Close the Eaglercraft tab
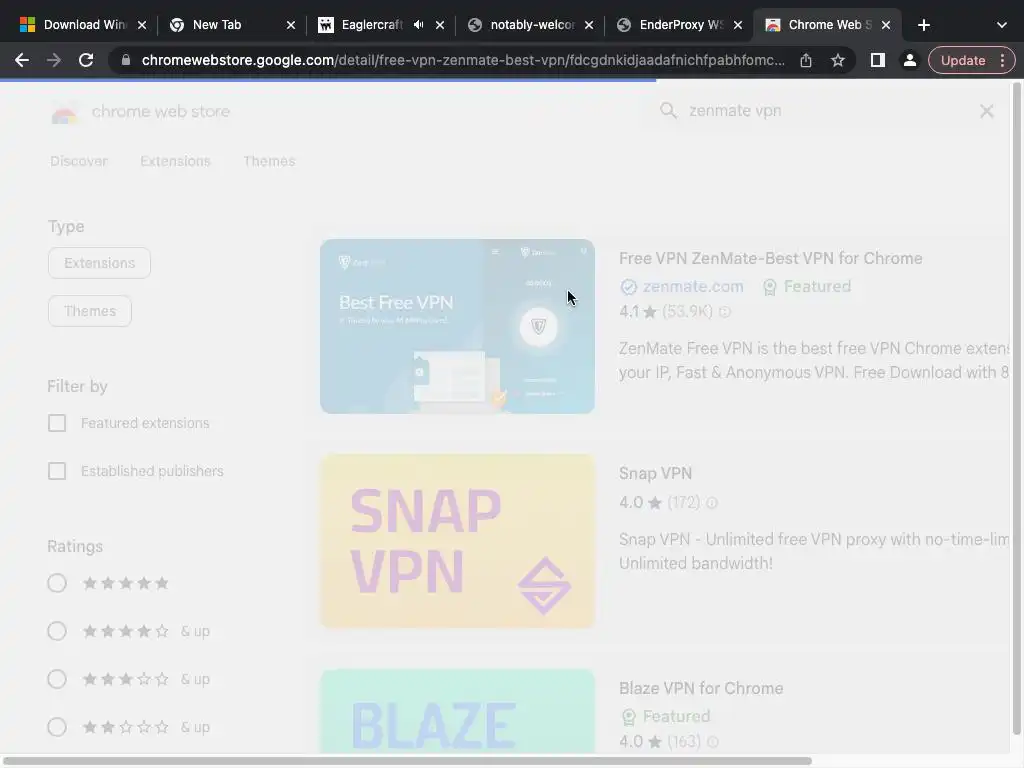The image size is (1024, 768). point(440,25)
